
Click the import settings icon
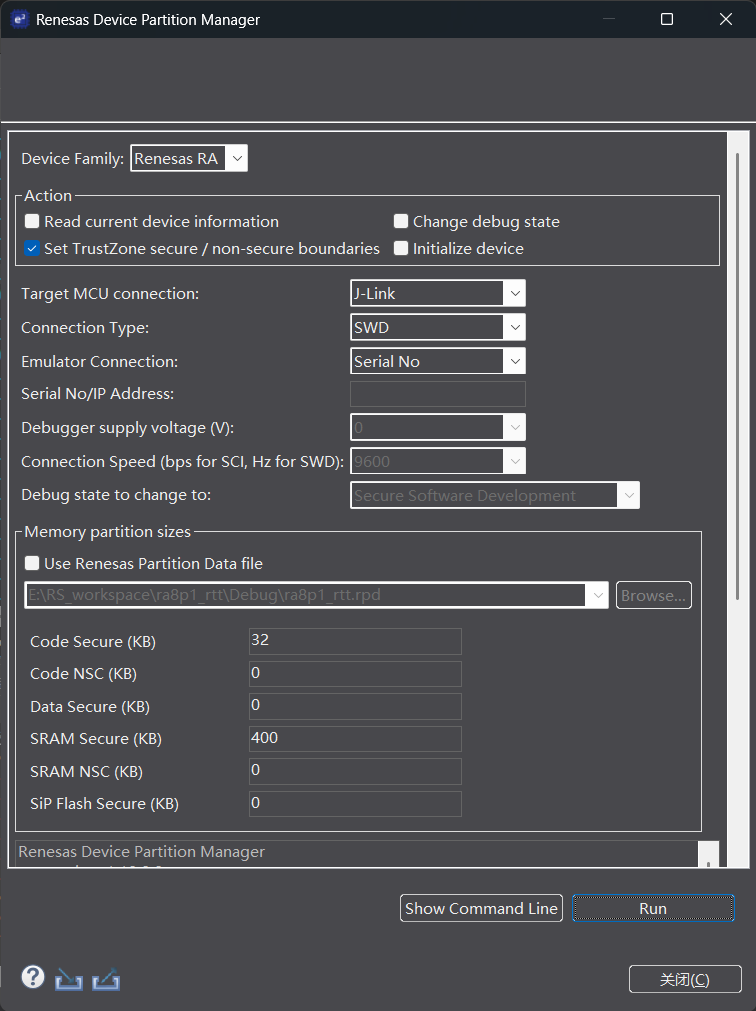pos(69,980)
